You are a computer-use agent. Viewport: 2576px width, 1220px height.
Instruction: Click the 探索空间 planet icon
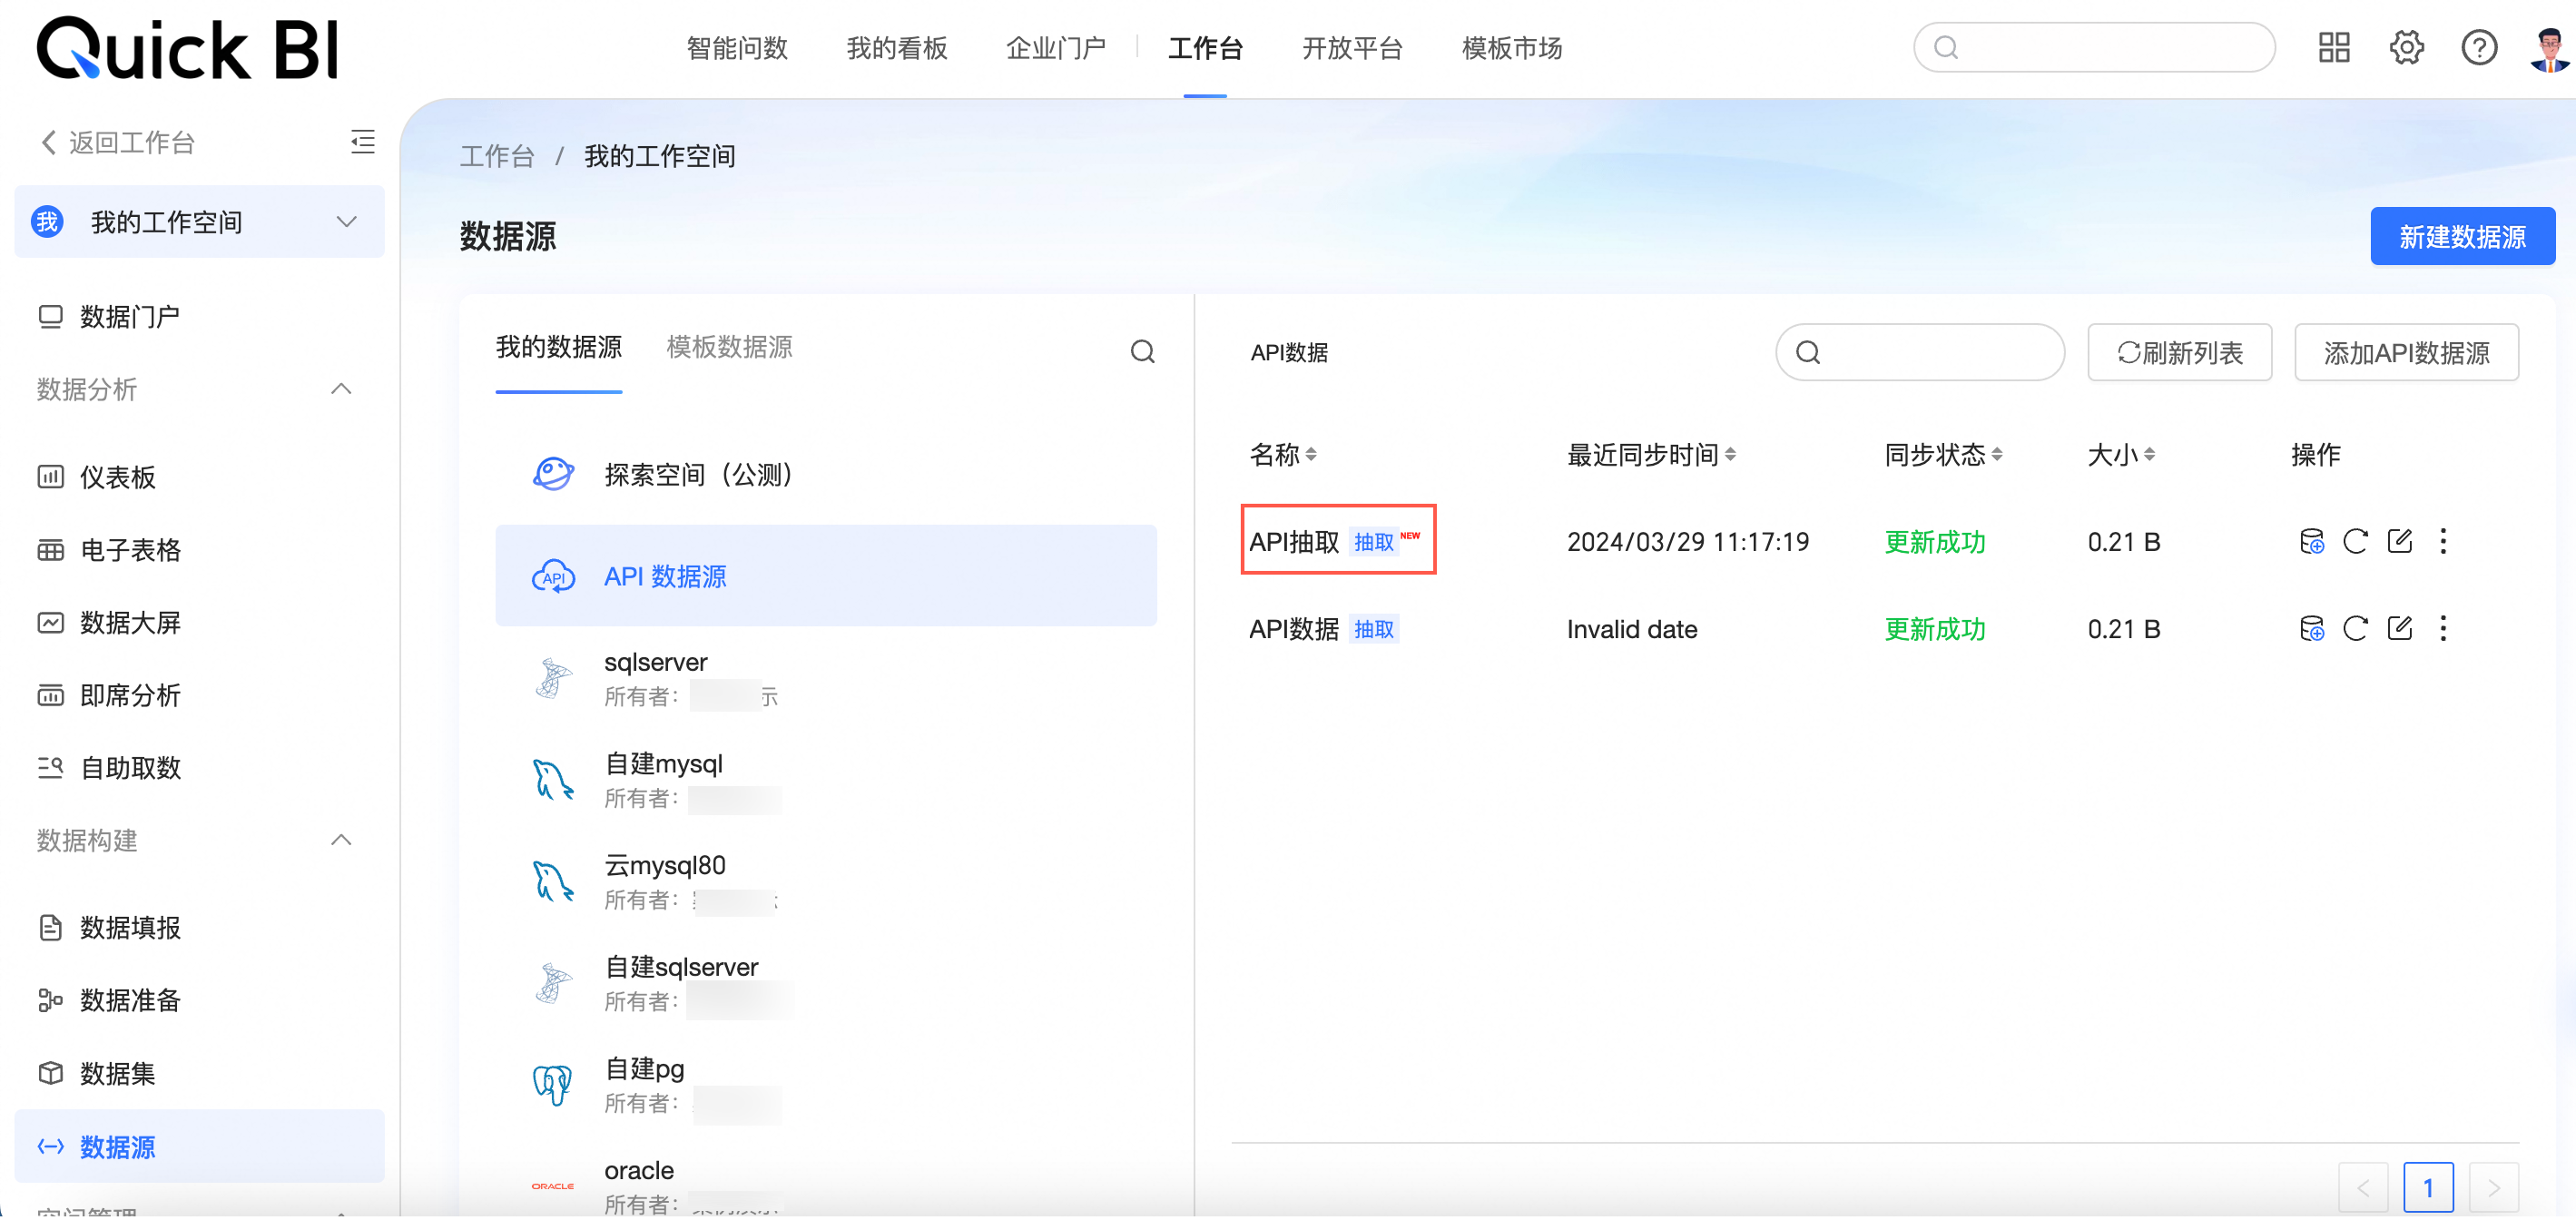[x=553, y=474]
